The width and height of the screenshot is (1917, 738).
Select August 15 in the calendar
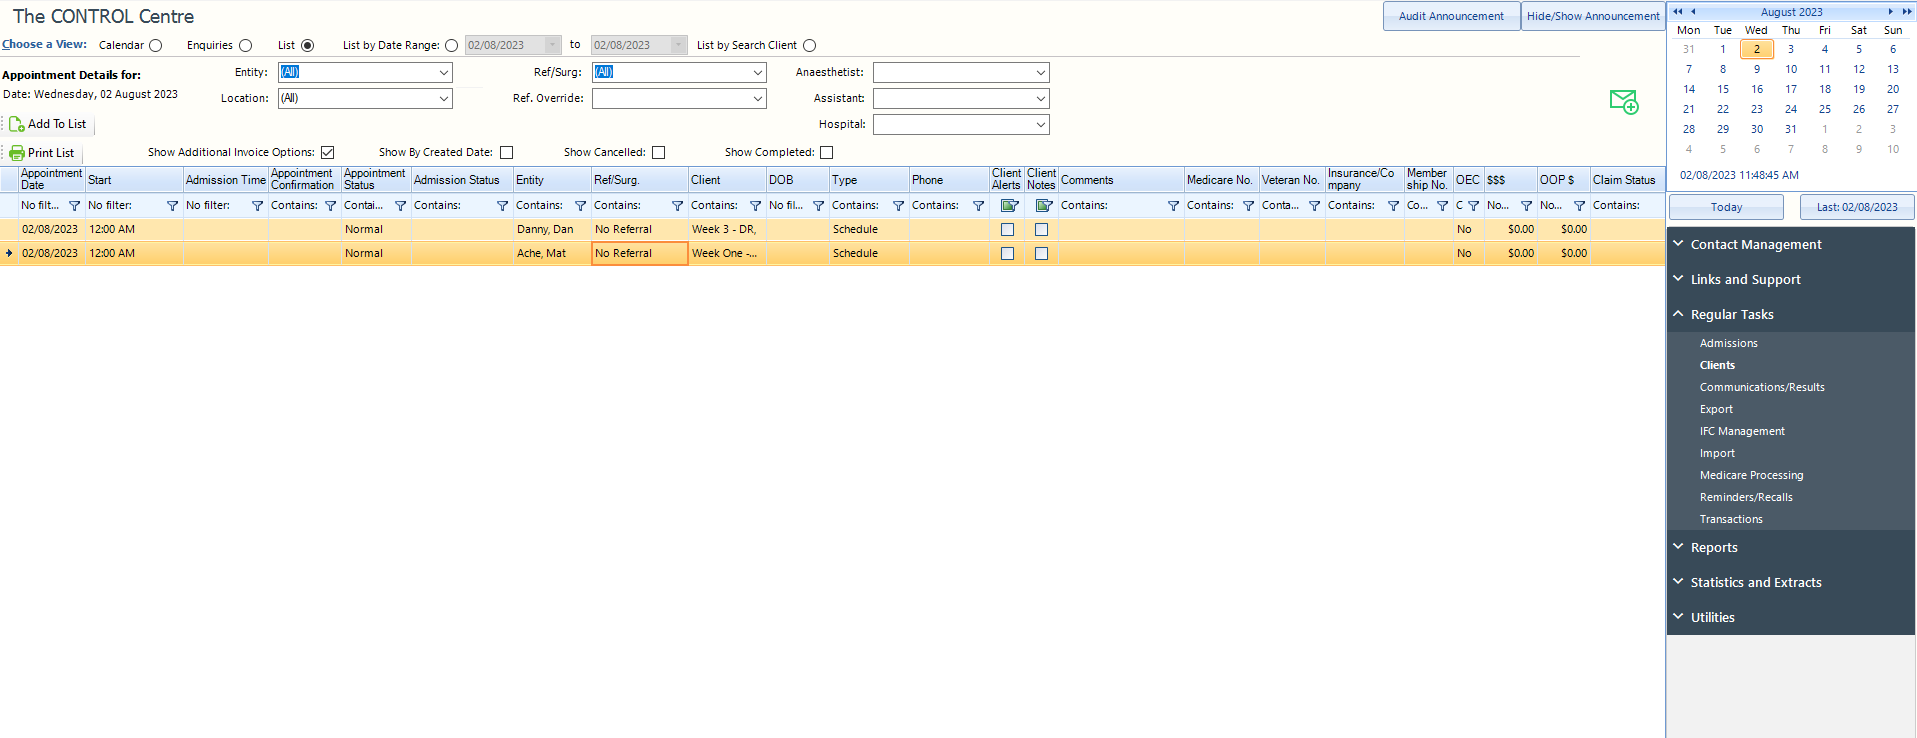tap(1723, 89)
